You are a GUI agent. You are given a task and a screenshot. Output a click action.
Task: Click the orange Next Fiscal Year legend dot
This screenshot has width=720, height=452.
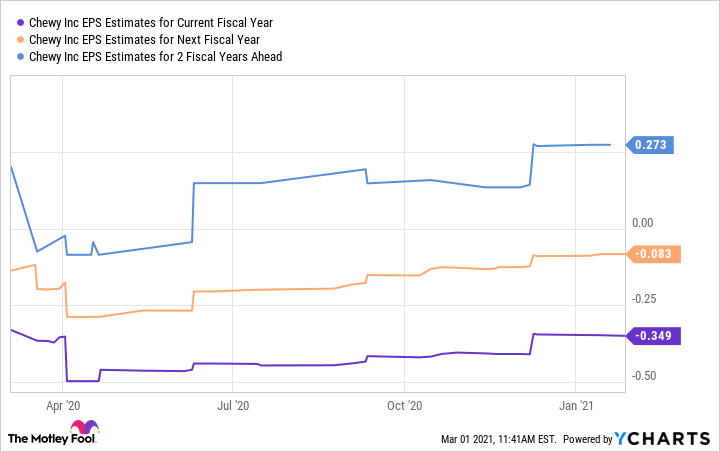[22, 39]
